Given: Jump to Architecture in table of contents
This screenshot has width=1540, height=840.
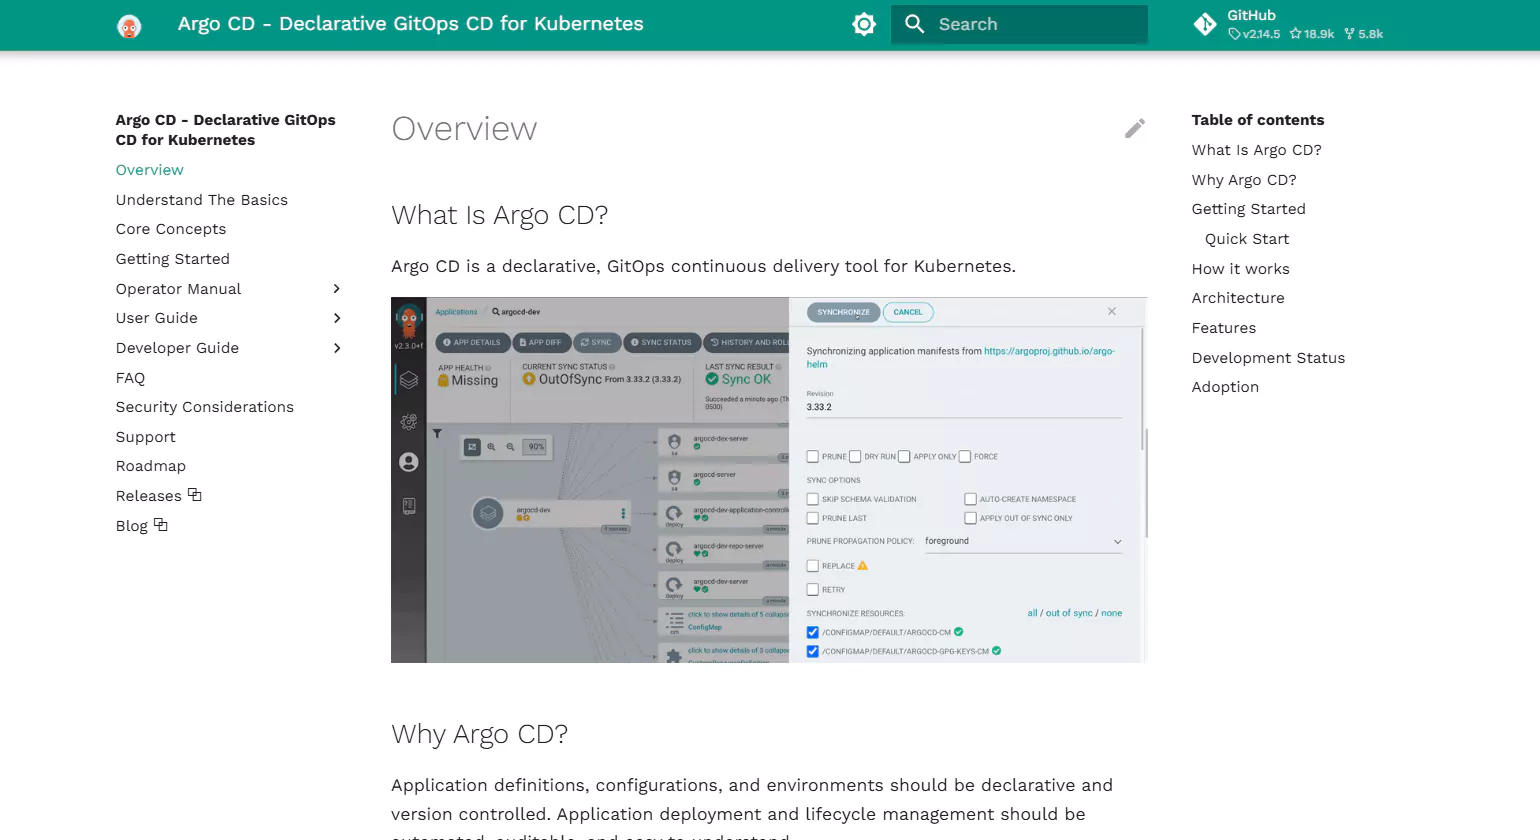Looking at the screenshot, I should tap(1238, 298).
